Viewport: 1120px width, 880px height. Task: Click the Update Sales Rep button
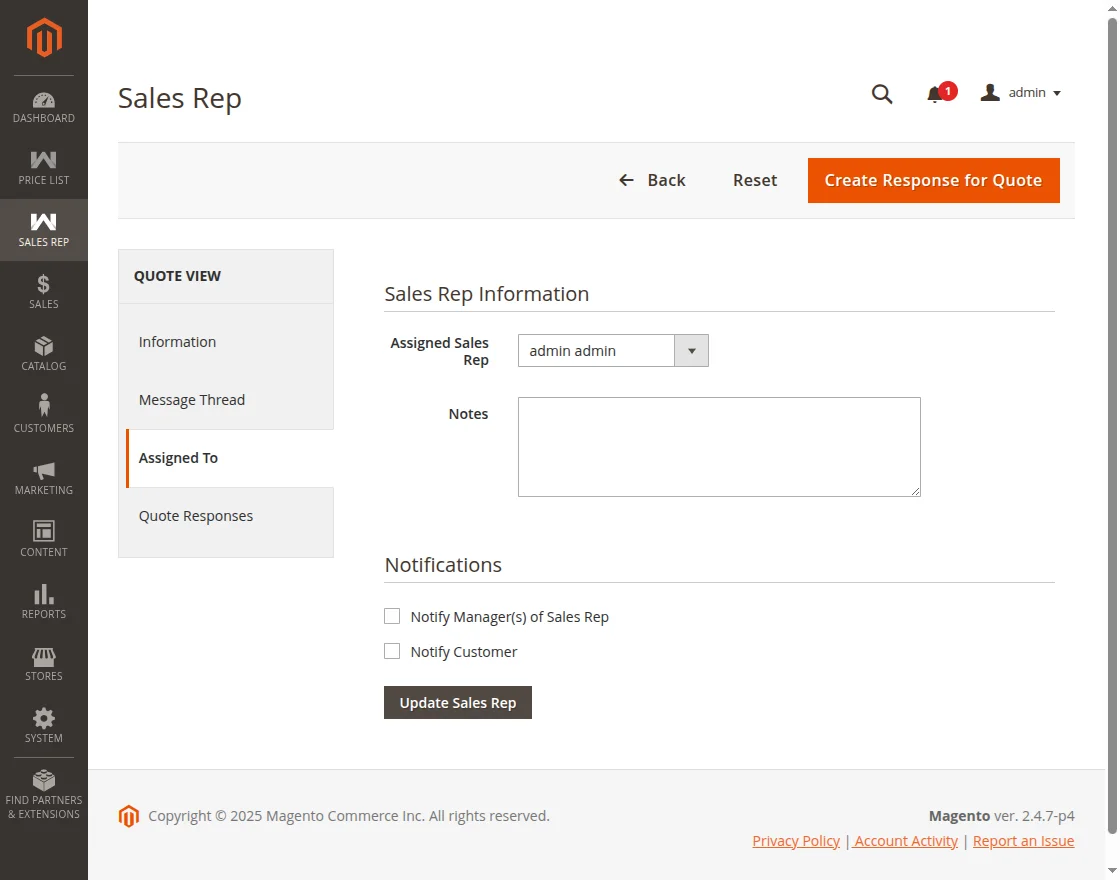coord(458,703)
